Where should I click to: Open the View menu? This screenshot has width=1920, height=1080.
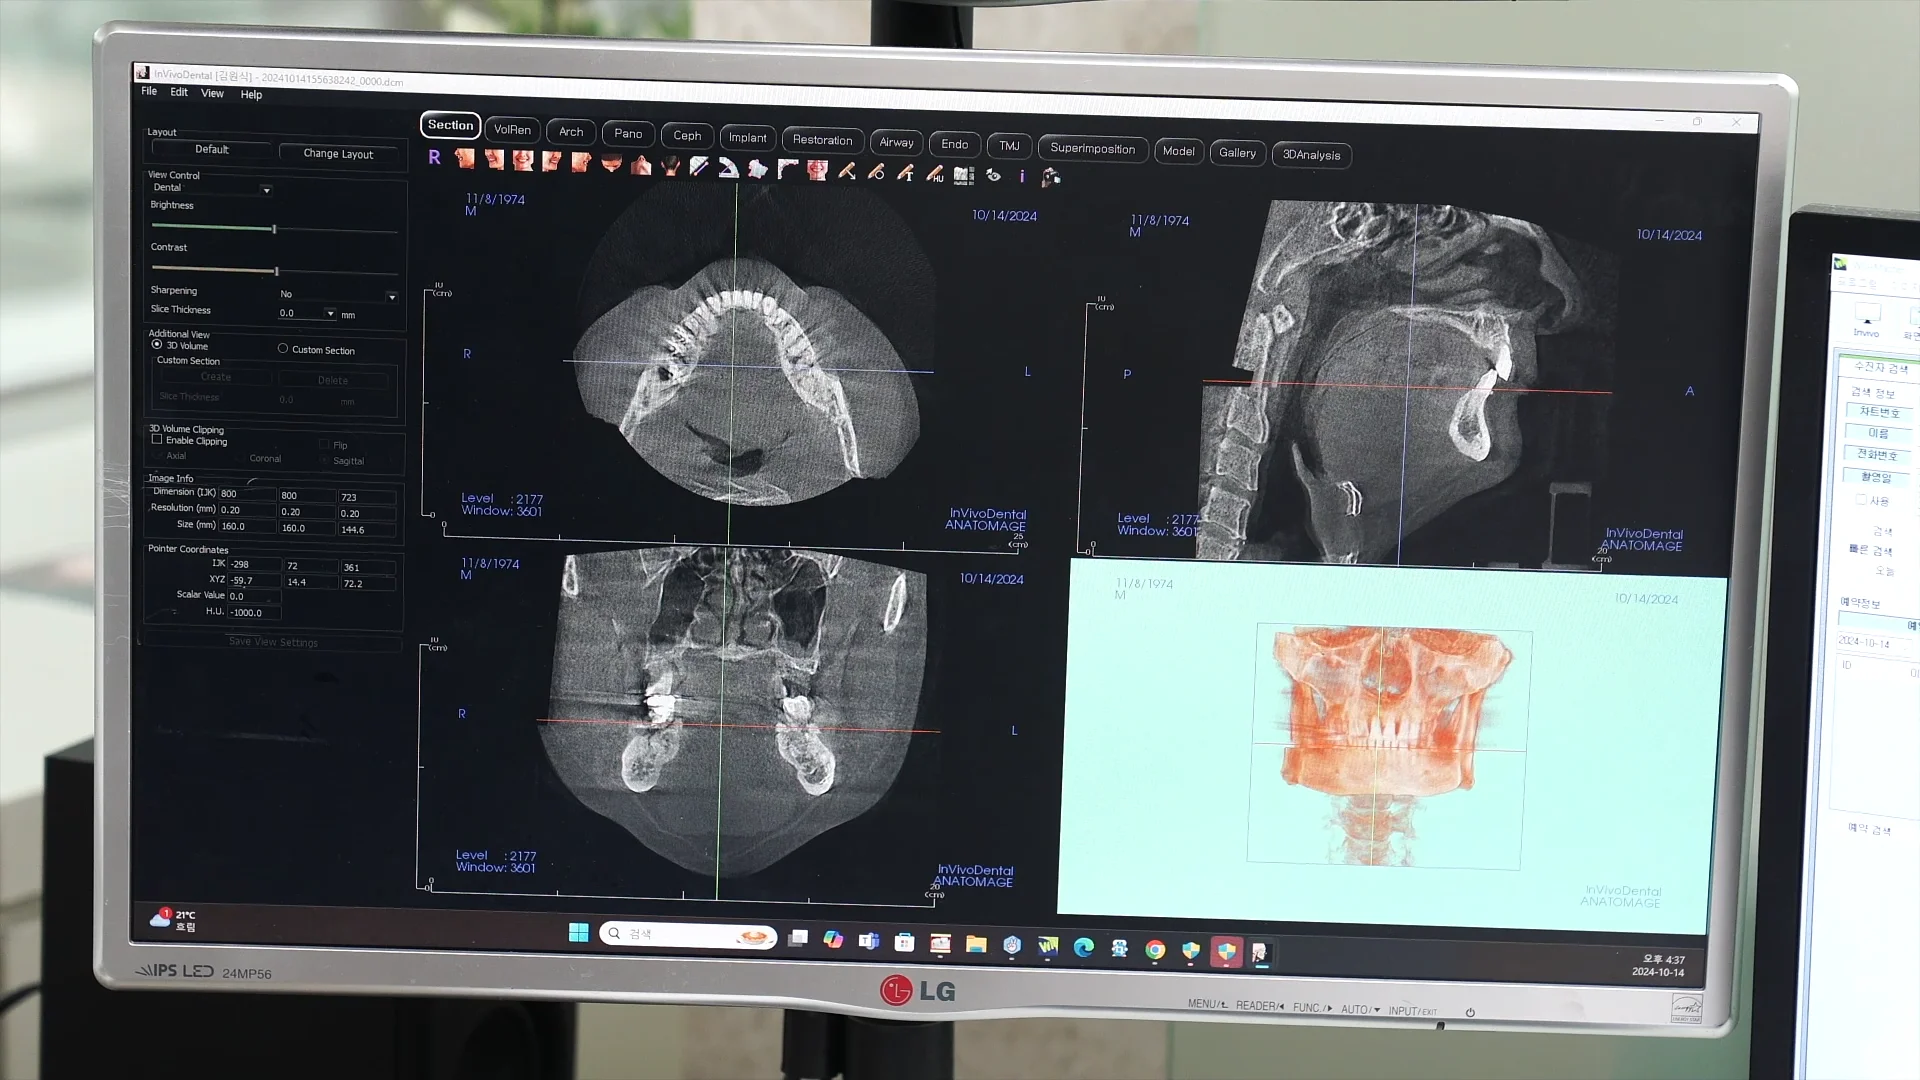tap(212, 93)
